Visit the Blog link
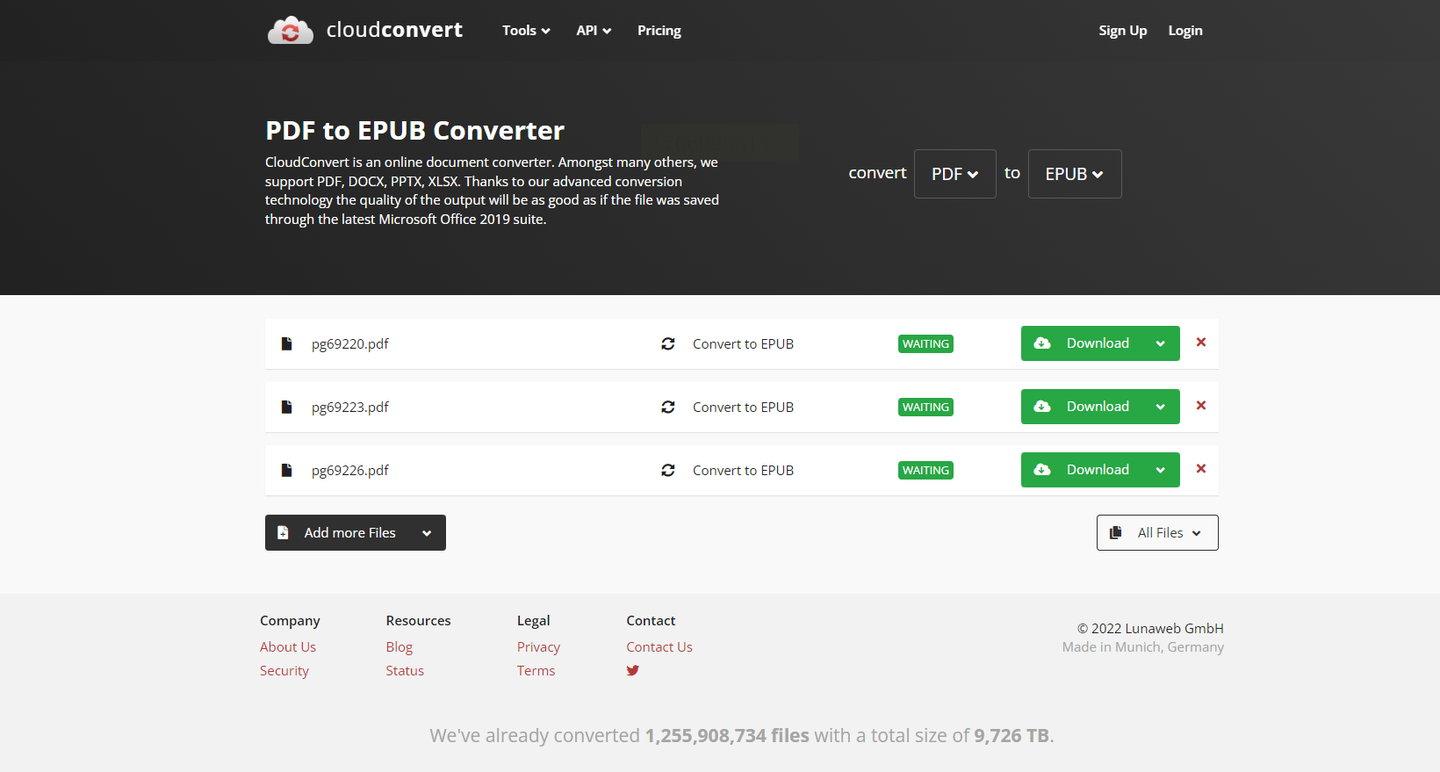 pos(399,647)
